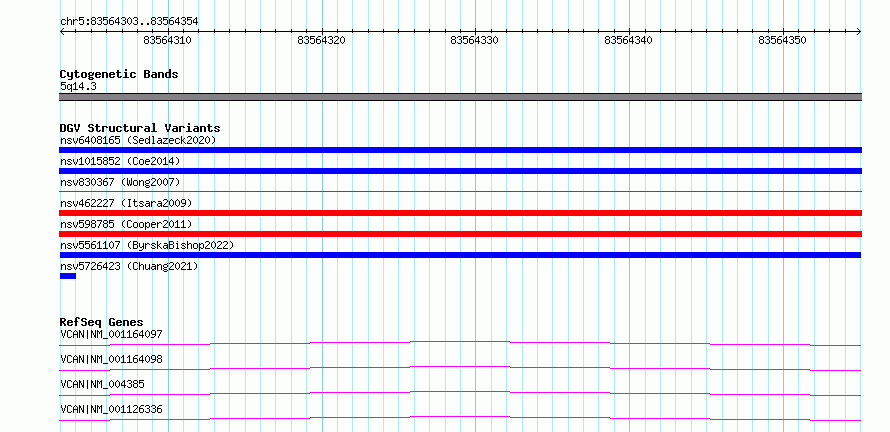Image resolution: width=890 pixels, height=432 pixels.
Task: Click the red bar of nsv598785
Action: coord(460,234)
